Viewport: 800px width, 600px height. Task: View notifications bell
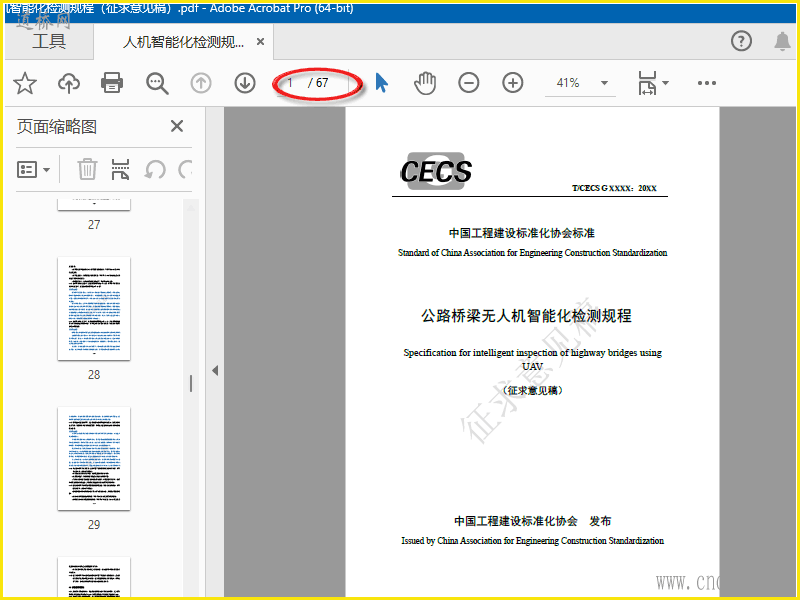coord(782,41)
